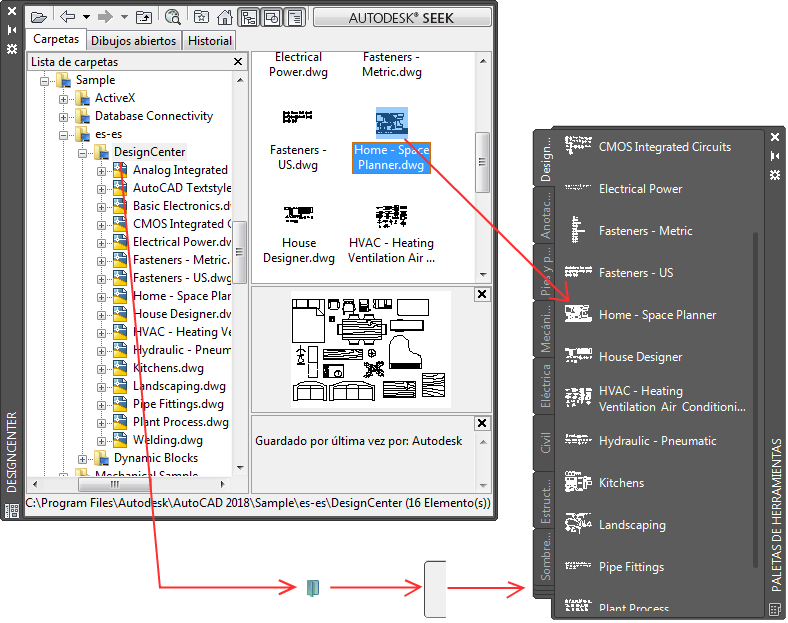Close the description pane
The height and width of the screenshot is (623, 788).
click(481, 423)
